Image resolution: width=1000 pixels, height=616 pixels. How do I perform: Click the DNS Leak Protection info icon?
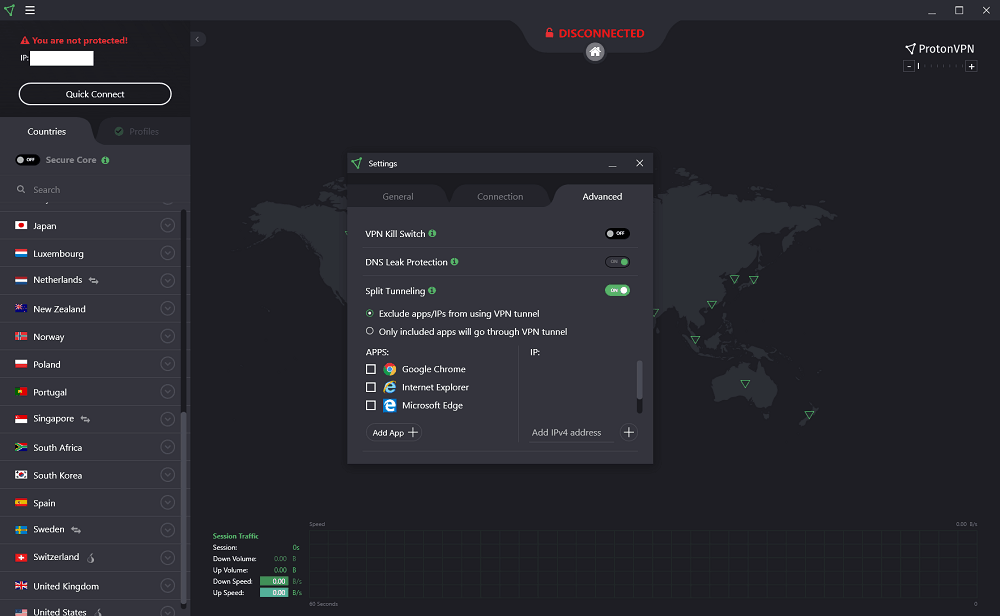pyautogui.click(x=455, y=261)
